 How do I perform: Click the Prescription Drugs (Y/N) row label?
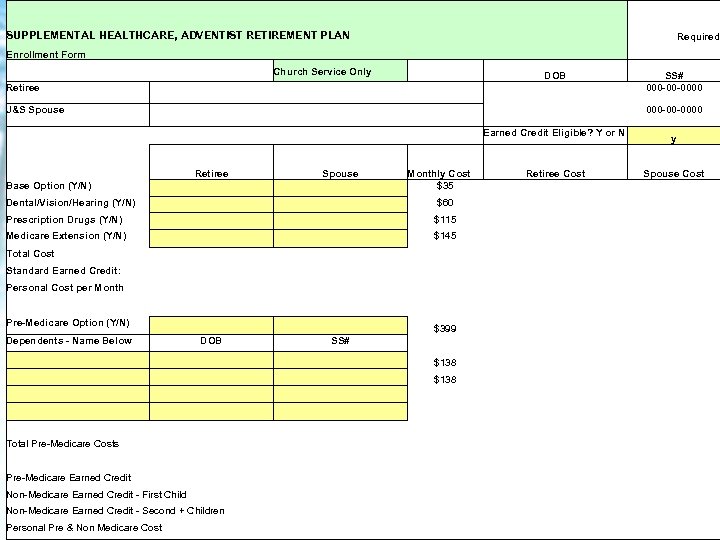point(64,220)
